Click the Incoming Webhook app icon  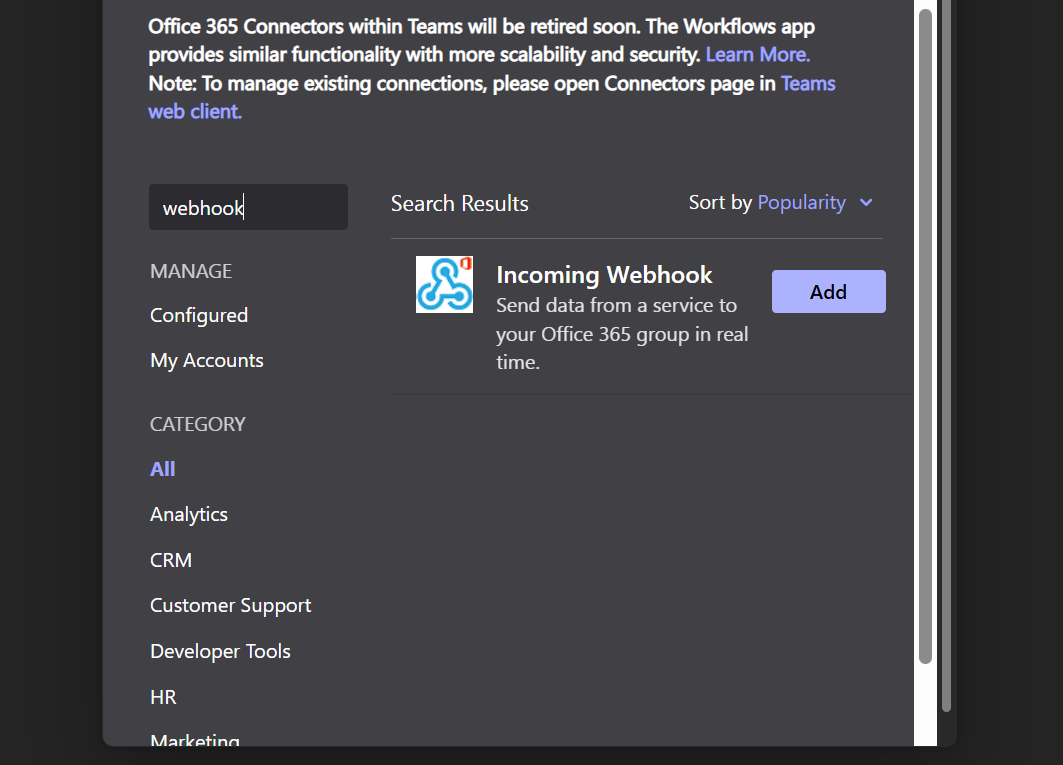[x=444, y=284]
